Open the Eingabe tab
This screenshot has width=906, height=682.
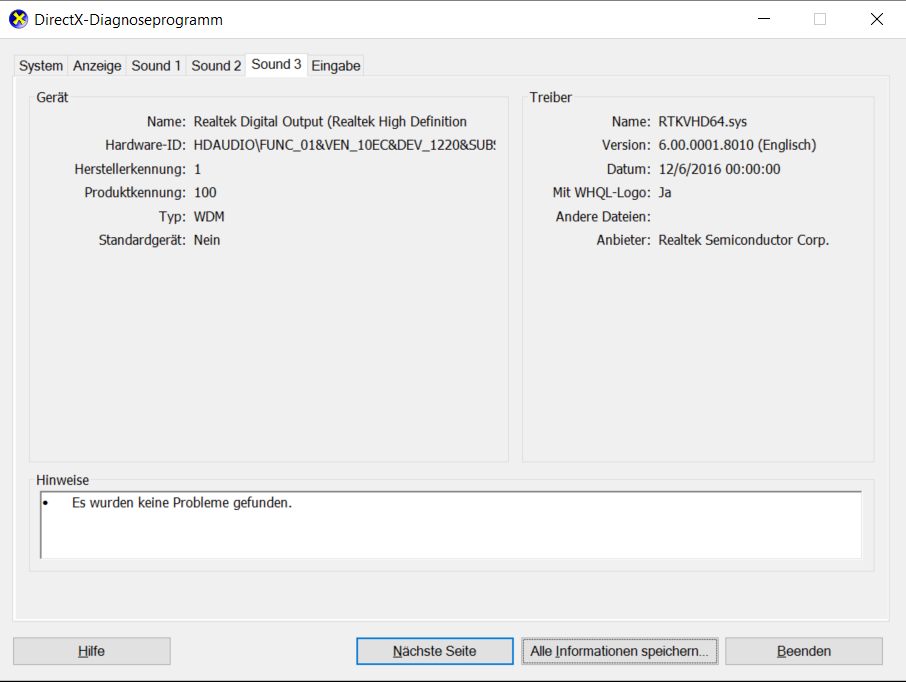tap(335, 66)
